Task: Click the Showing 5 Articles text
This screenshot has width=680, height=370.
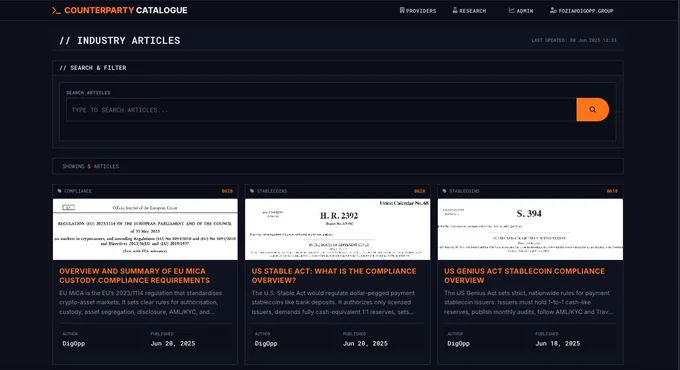Action: 91,166
